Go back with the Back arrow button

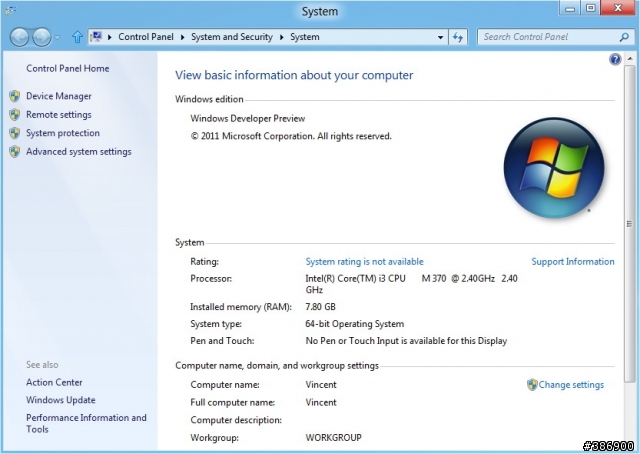(19, 37)
